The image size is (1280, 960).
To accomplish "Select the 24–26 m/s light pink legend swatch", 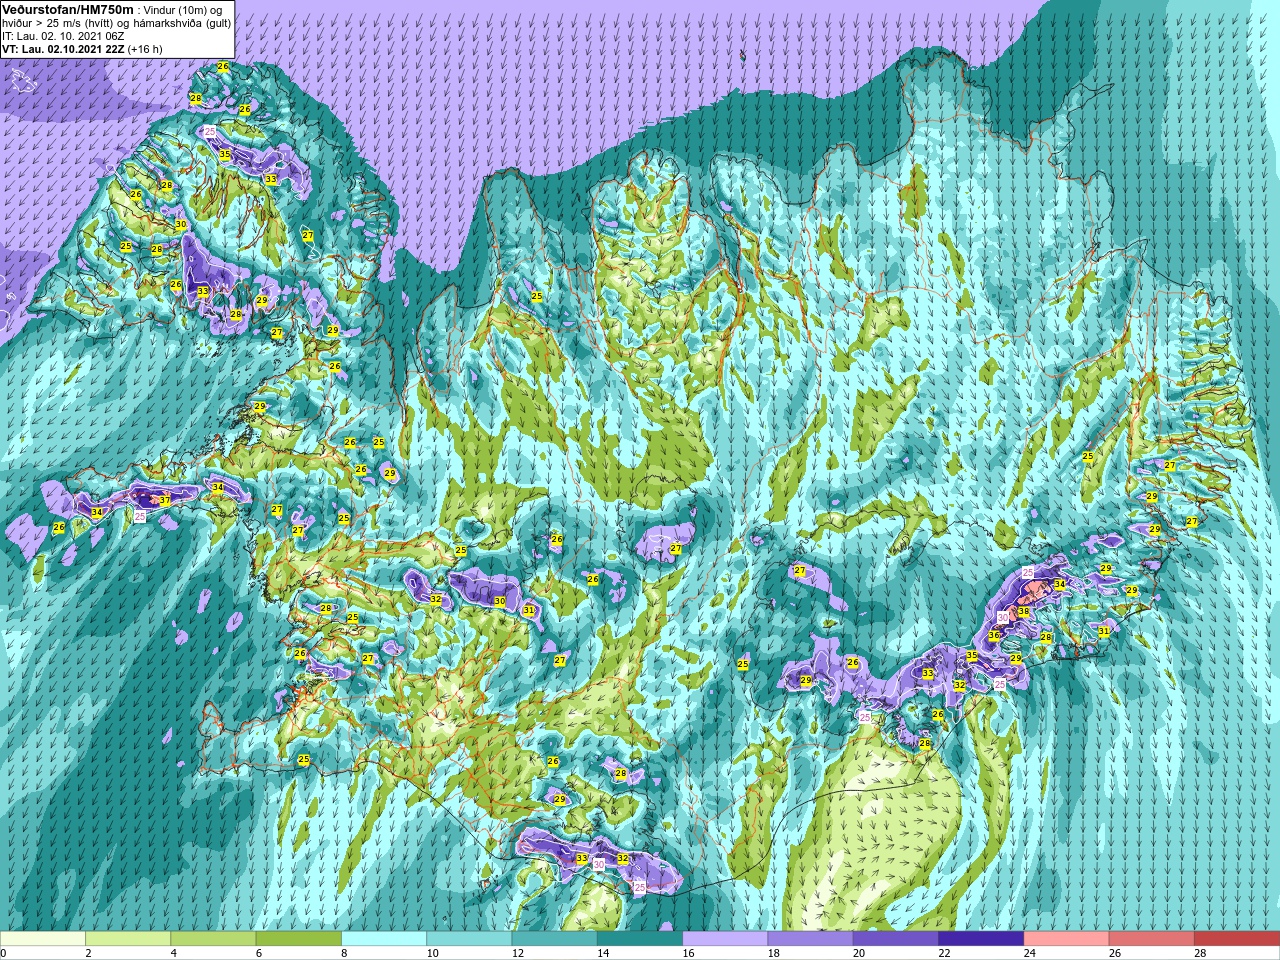I will (x=1067, y=939).
